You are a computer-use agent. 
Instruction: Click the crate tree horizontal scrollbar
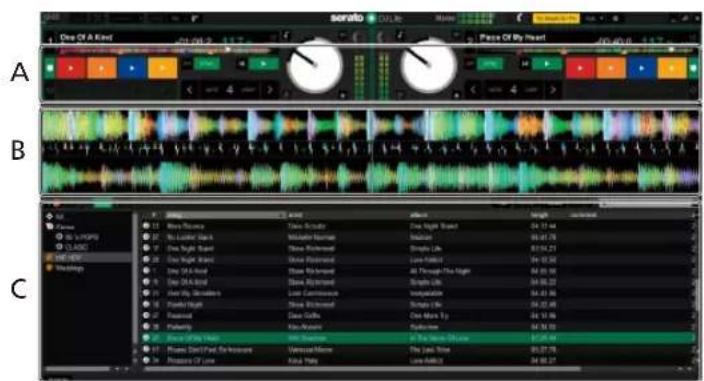[x=77, y=369]
